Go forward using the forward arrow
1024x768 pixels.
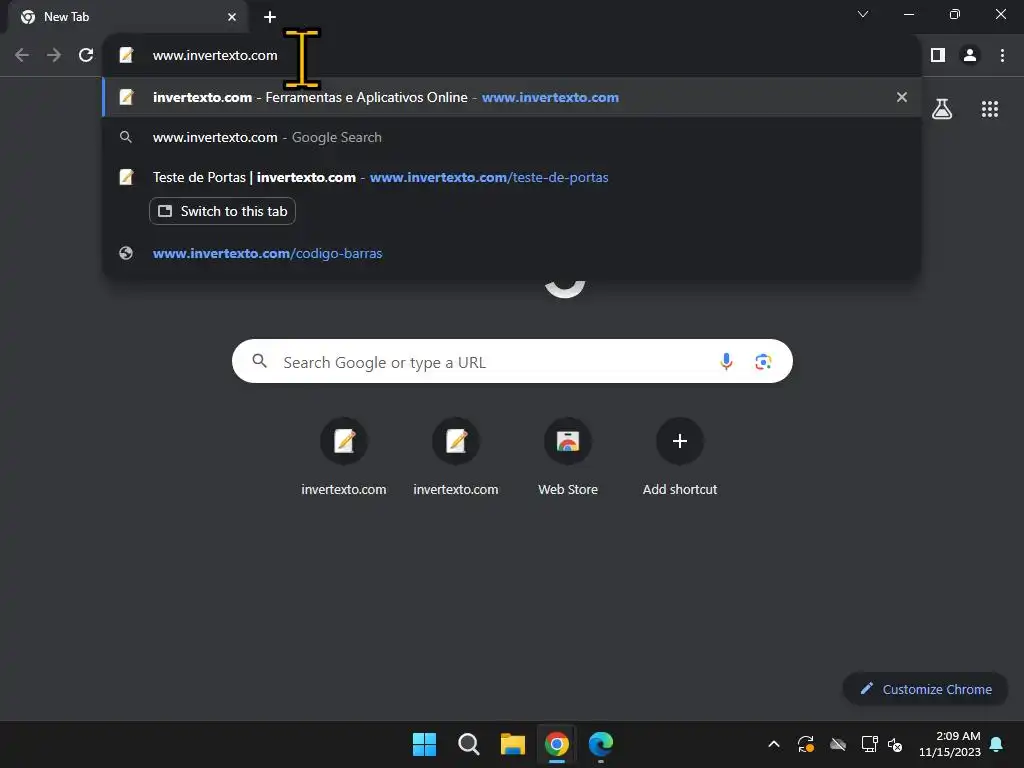click(54, 56)
